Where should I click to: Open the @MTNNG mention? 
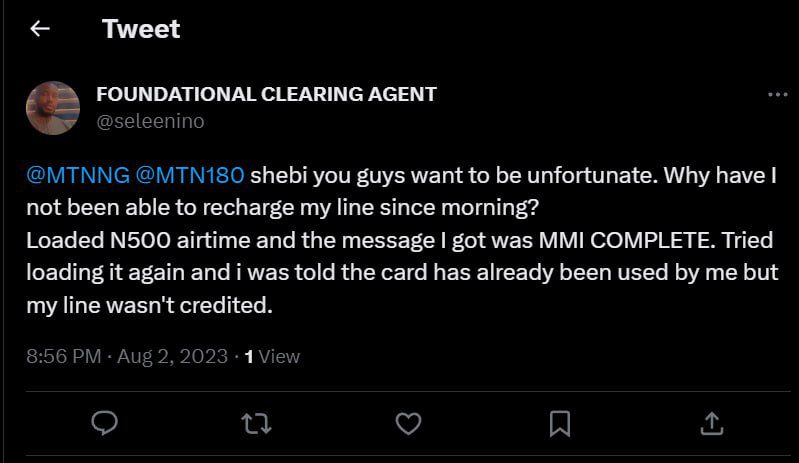[x=77, y=175]
